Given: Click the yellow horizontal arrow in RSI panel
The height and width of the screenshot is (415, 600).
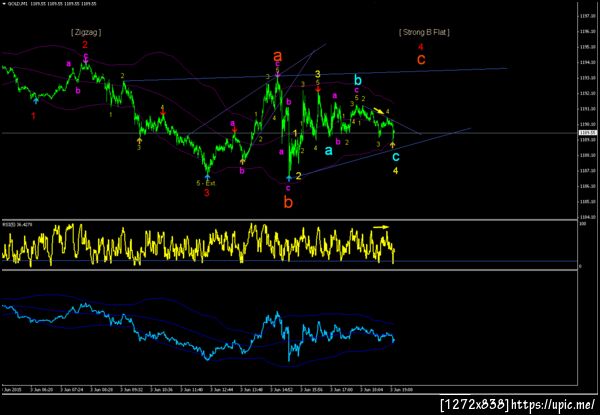Looking at the screenshot, I should [381, 227].
